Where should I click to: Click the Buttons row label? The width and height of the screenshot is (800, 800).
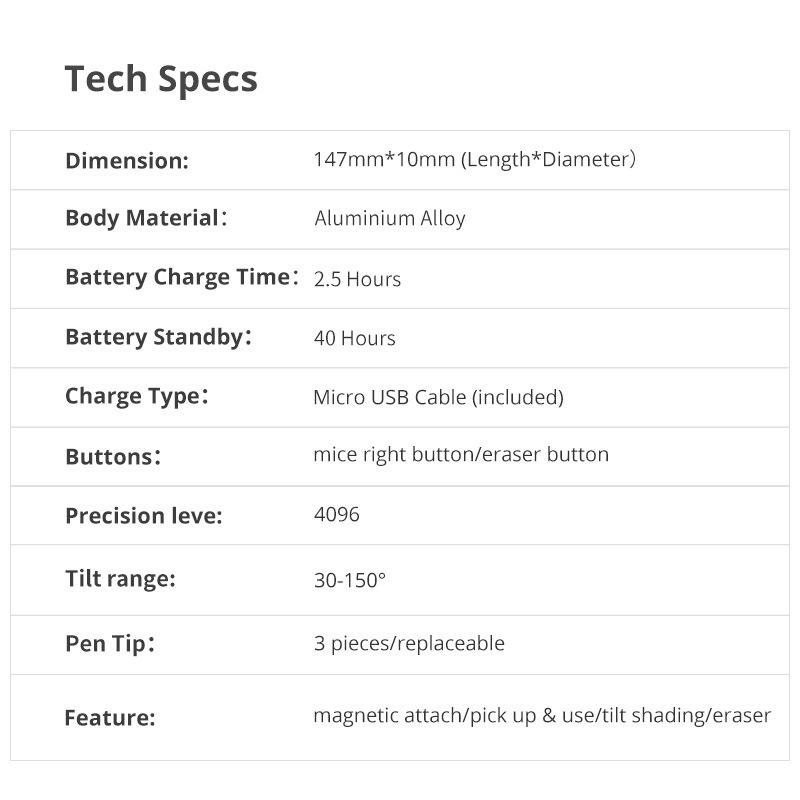click(x=113, y=457)
